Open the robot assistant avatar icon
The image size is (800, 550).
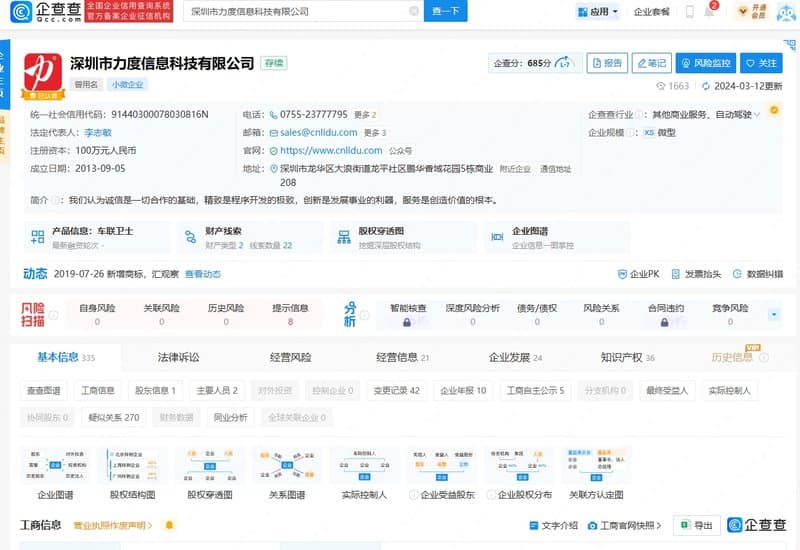click(786, 12)
